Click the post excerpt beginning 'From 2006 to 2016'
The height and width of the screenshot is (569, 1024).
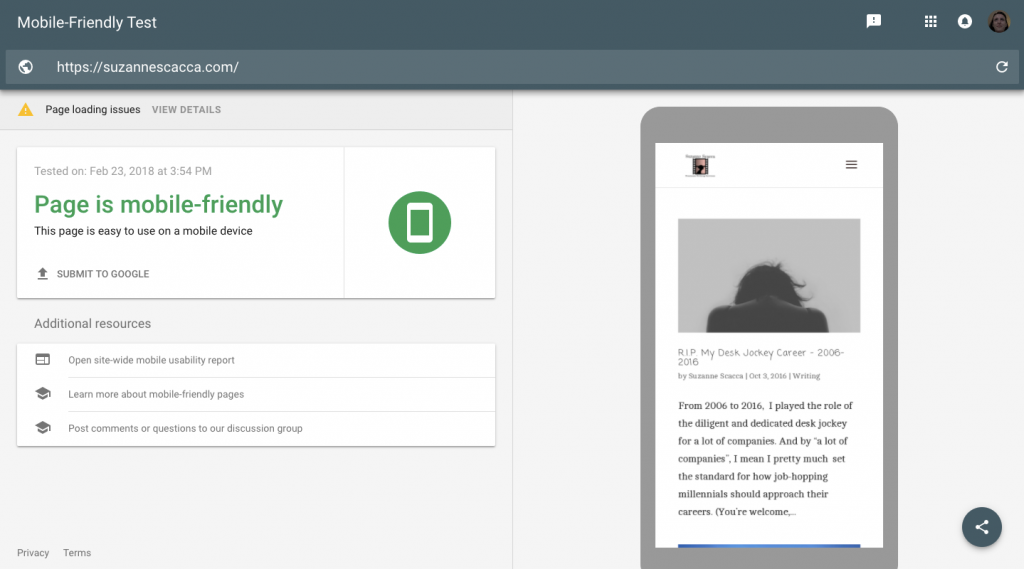click(765, 459)
